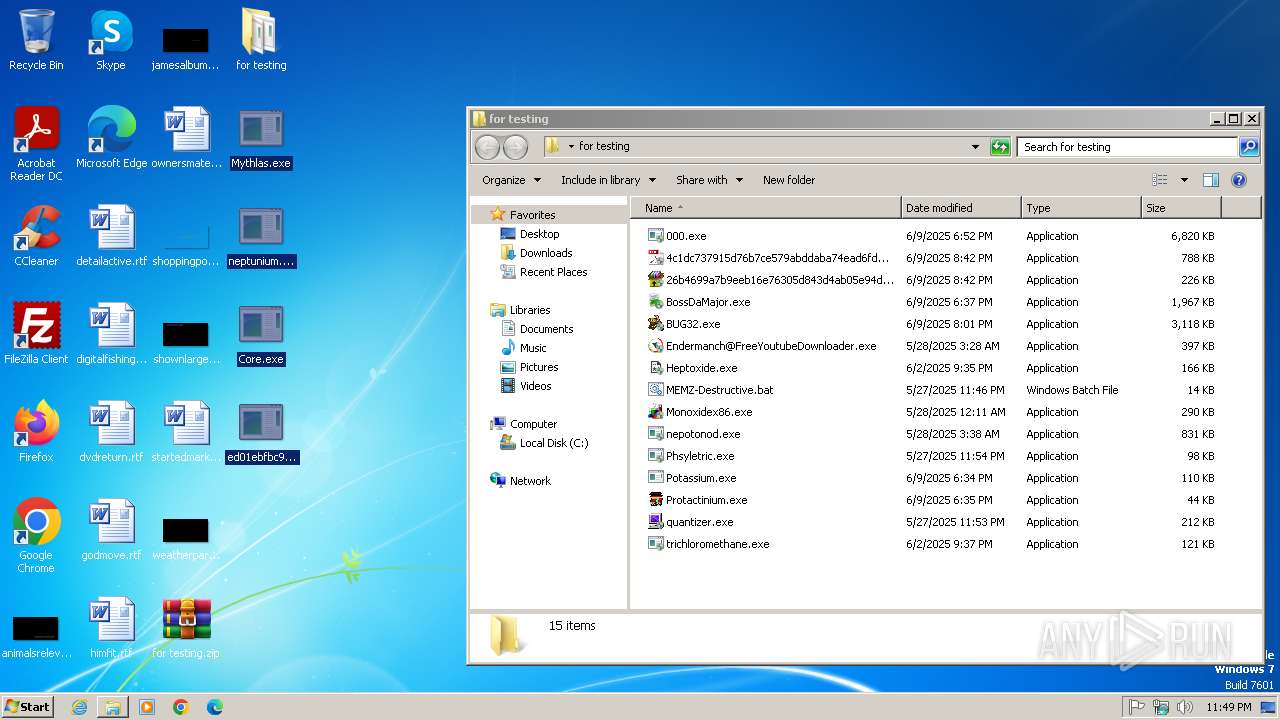Click the Explorer Back navigation button
Image resolution: width=1280 pixels, height=720 pixels.
click(x=487, y=147)
